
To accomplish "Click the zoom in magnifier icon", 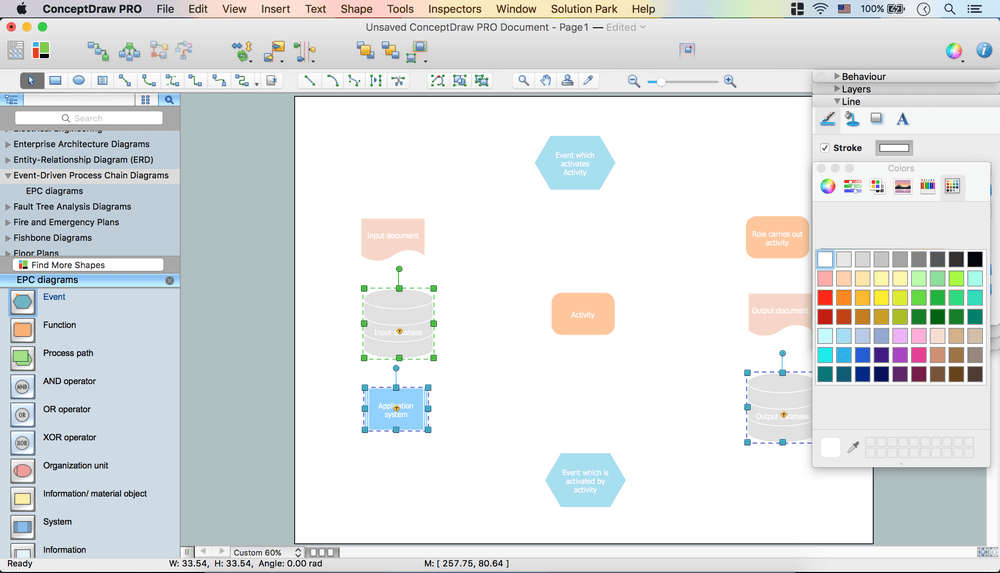I will tap(730, 81).
